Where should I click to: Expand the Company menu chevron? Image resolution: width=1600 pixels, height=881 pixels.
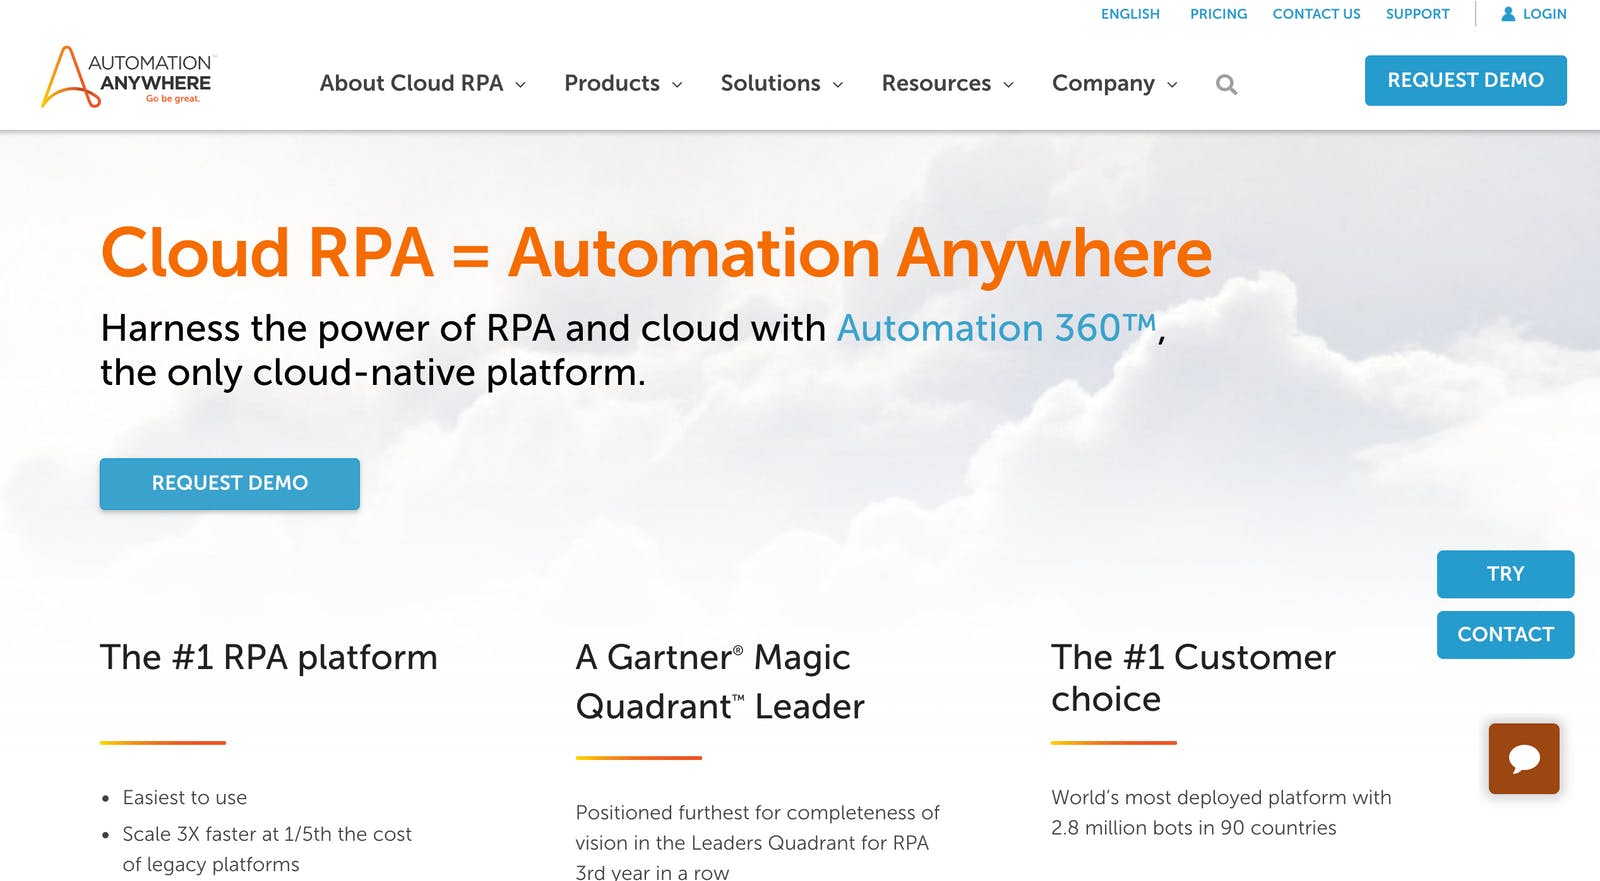point(1172,85)
